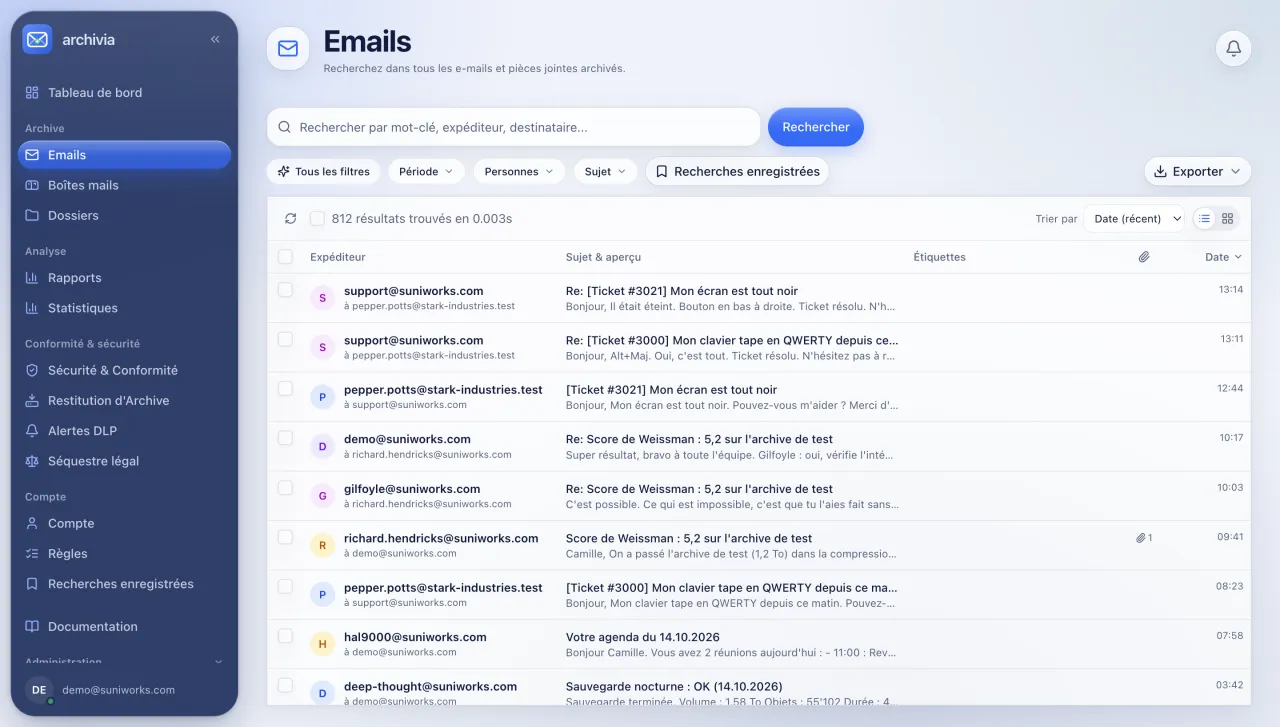Click the R avatar of richard.hendricks email
Image resolution: width=1280 pixels, height=727 pixels.
click(322, 545)
